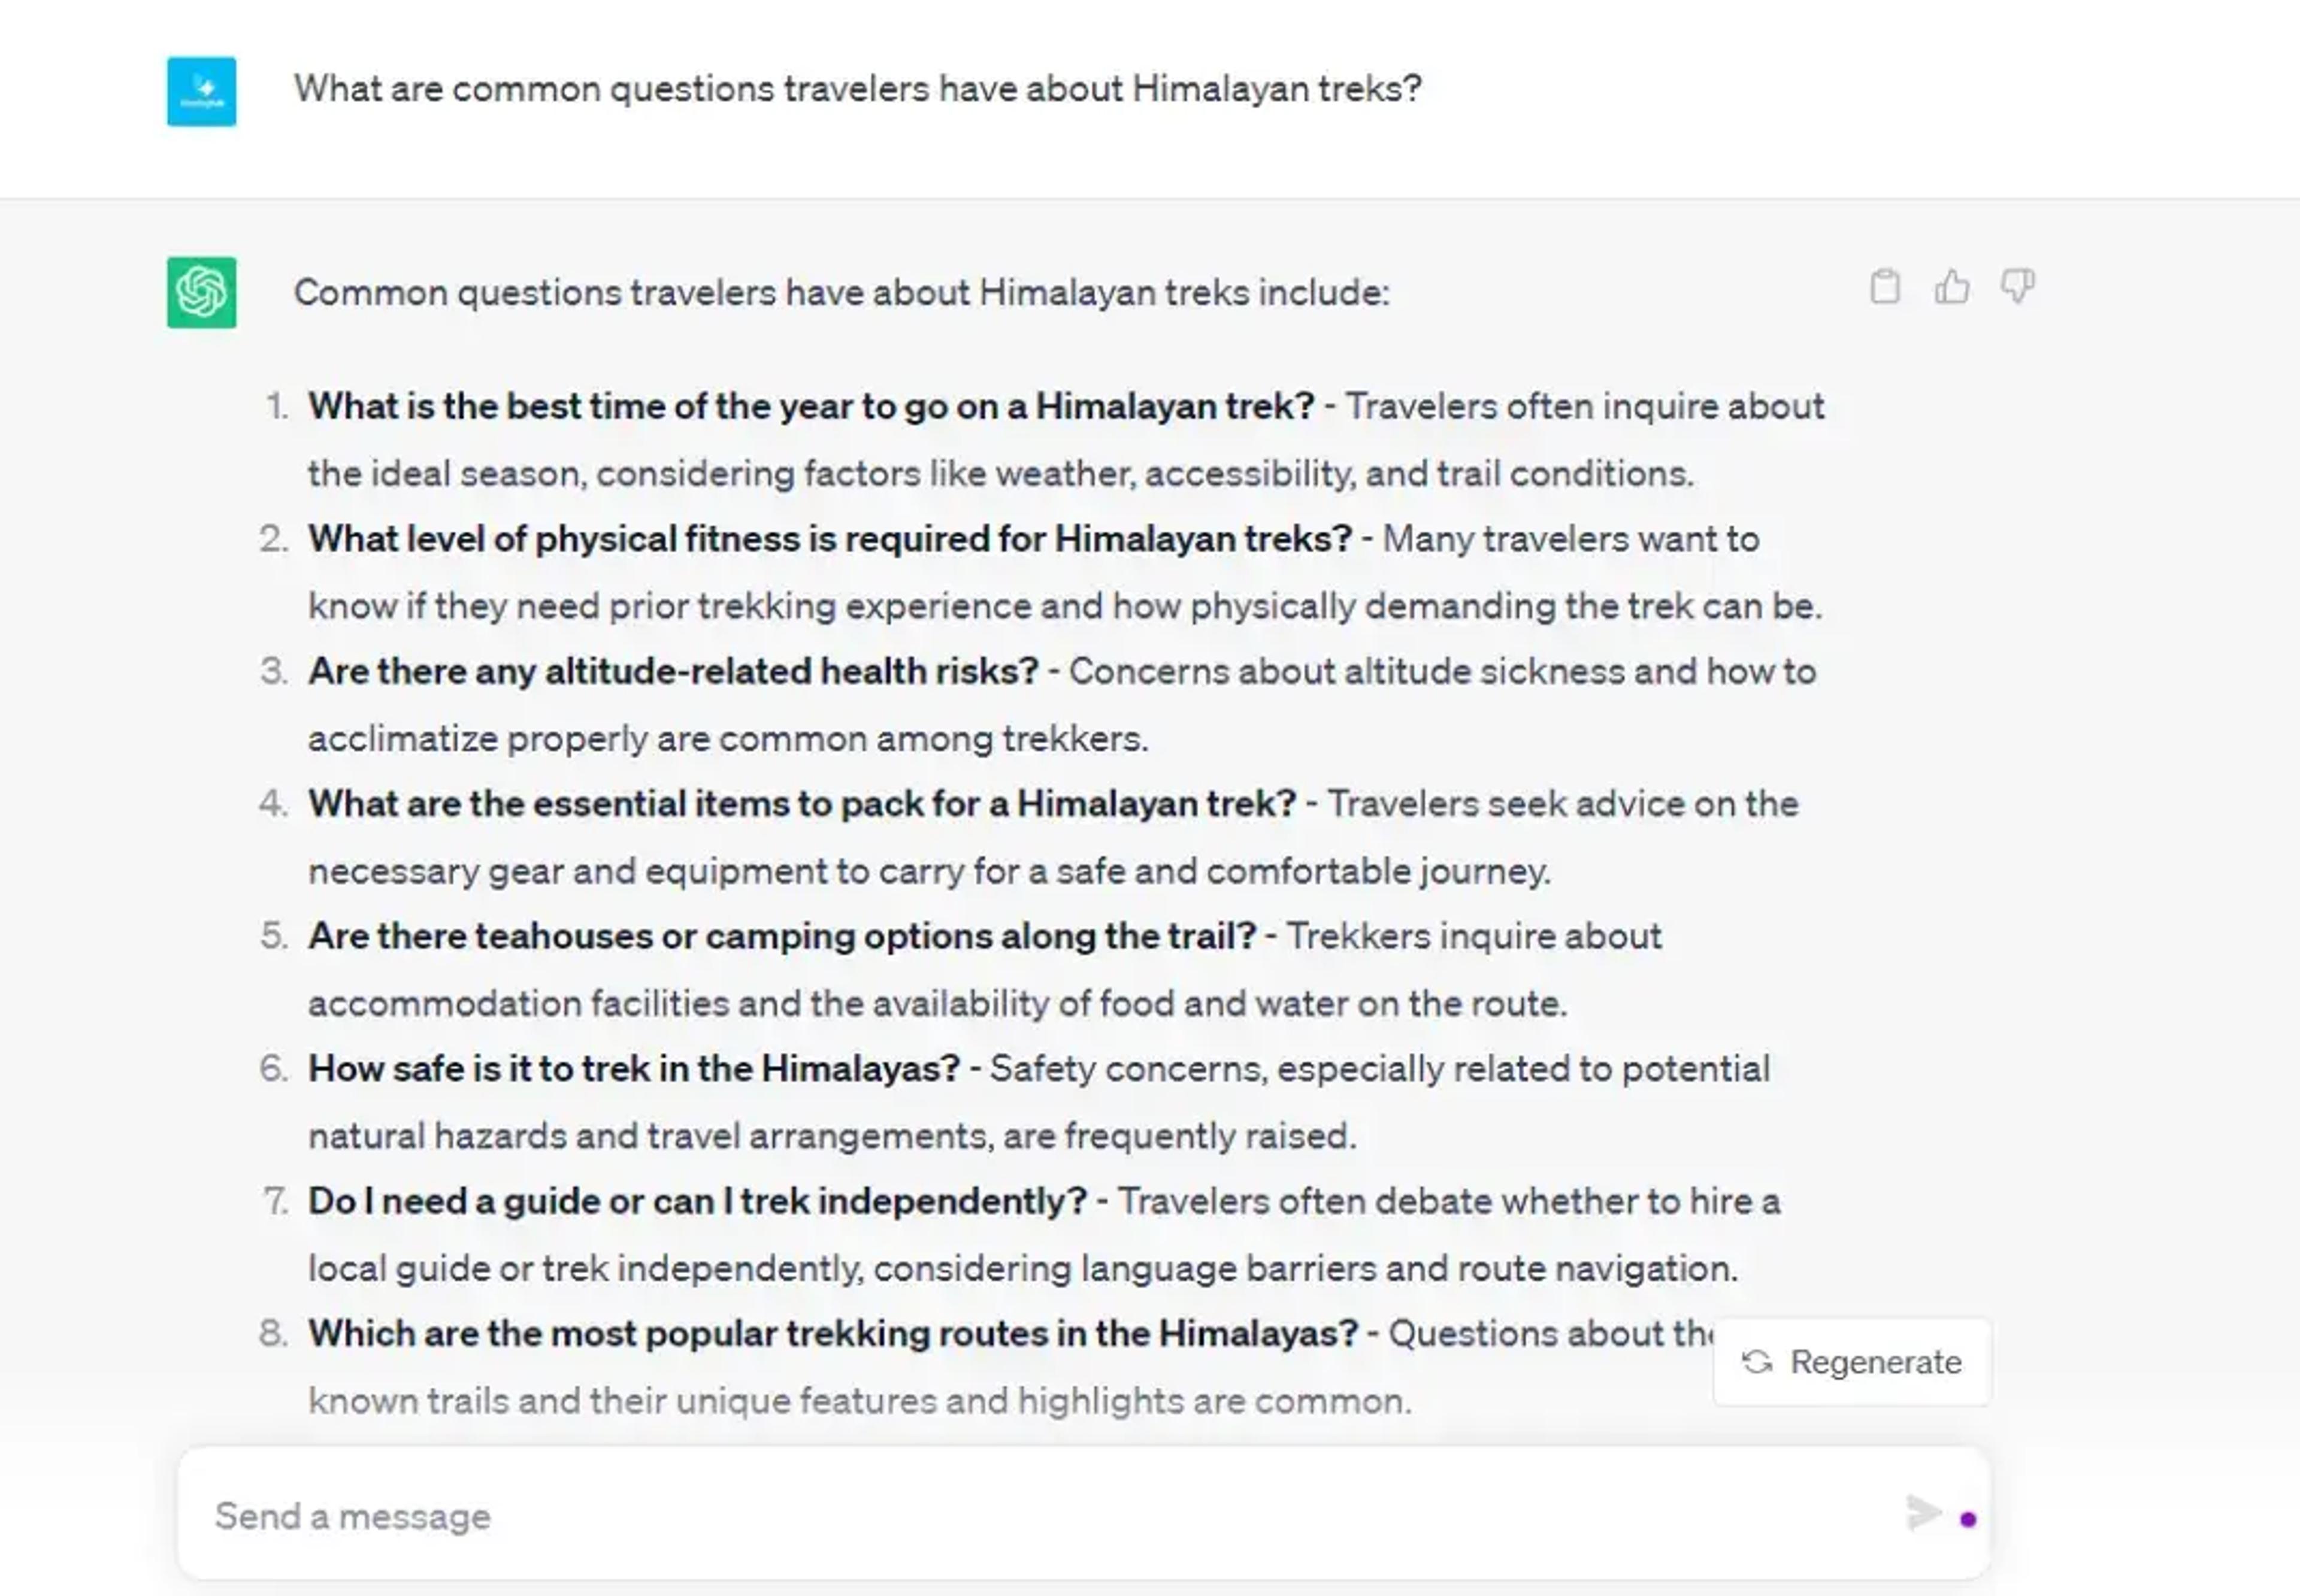This screenshot has height=1596, width=2300.
Task: Click the response intro line text
Action: coord(842,293)
